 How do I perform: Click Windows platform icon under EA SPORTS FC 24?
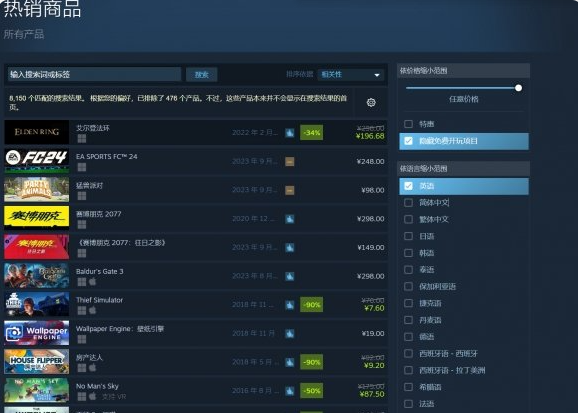(x=82, y=167)
